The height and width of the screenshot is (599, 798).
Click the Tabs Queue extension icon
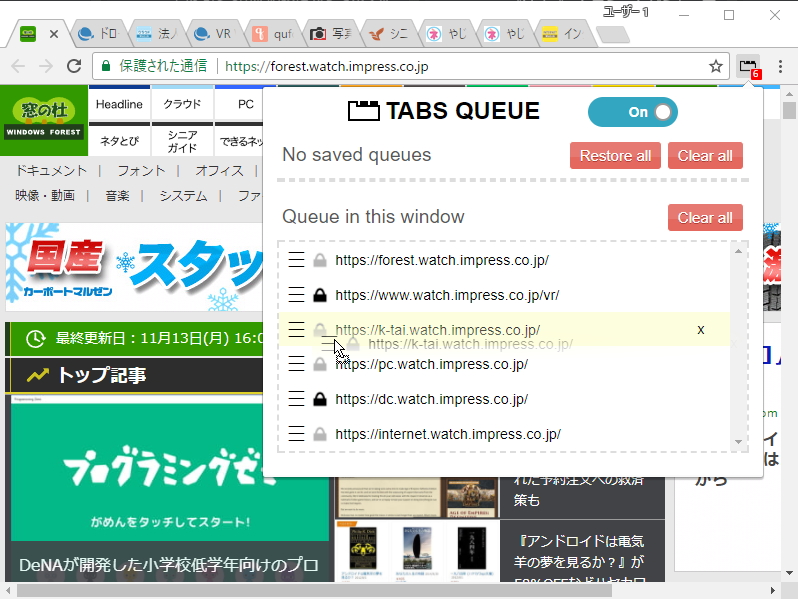tap(749, 67)
